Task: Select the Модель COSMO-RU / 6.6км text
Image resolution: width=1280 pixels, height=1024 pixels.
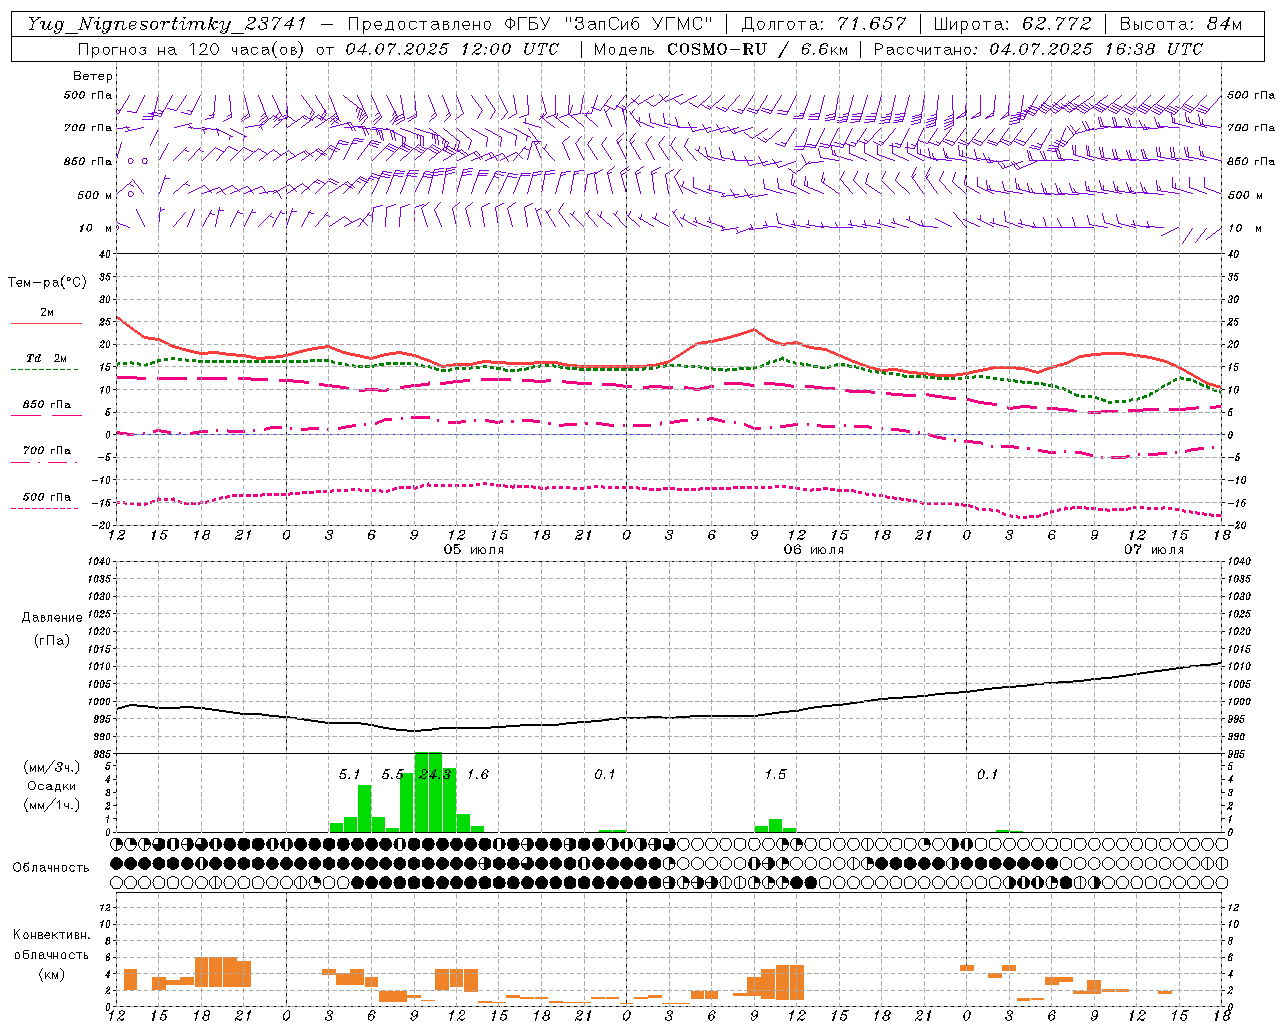Action: pos(719,49)
